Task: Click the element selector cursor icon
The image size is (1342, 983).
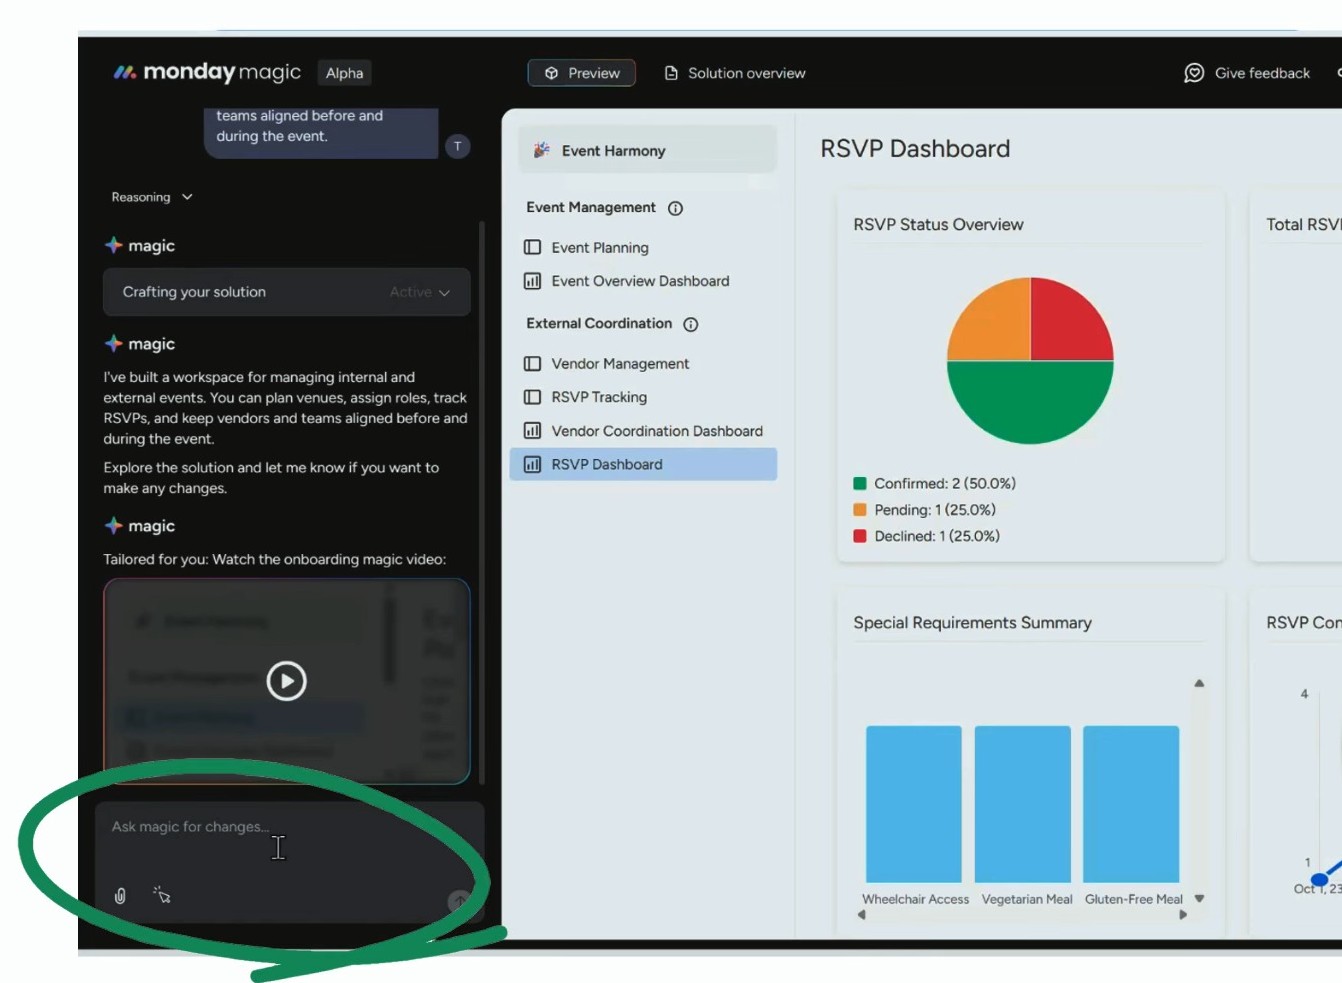Action: tap(162, 895)
